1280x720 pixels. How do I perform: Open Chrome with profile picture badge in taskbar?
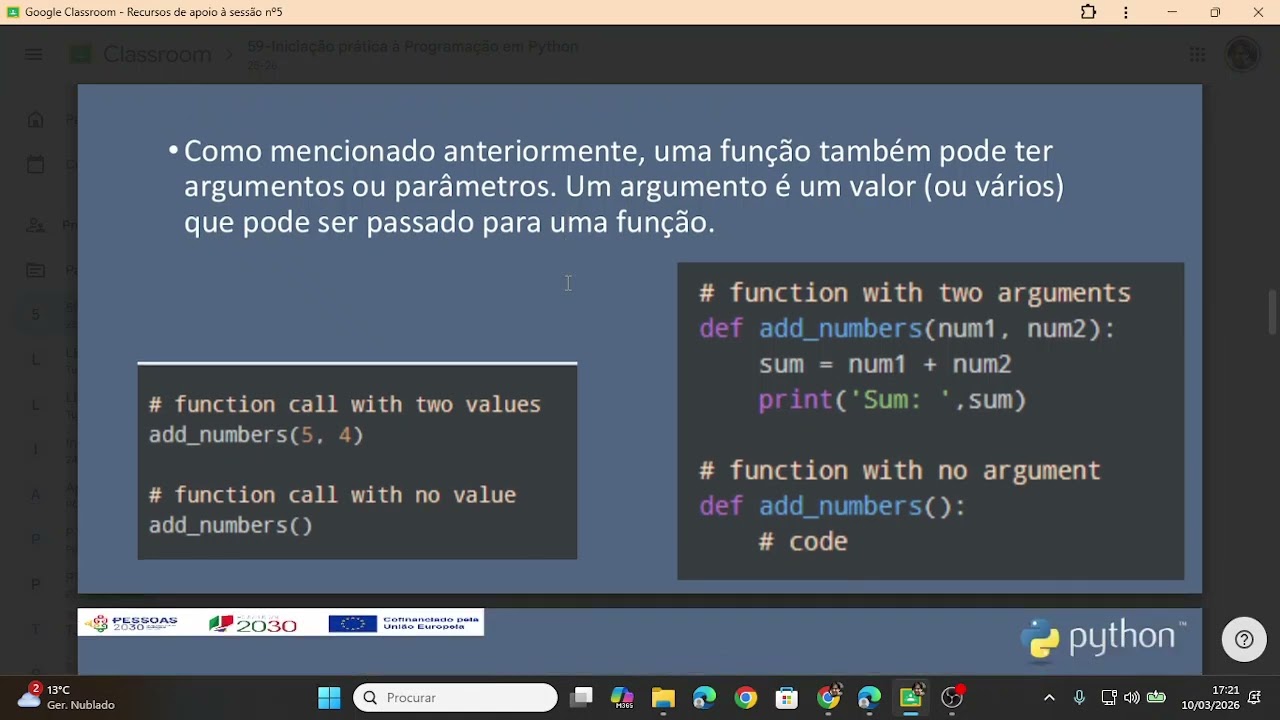pyautogui.click(x=829, y=697)
